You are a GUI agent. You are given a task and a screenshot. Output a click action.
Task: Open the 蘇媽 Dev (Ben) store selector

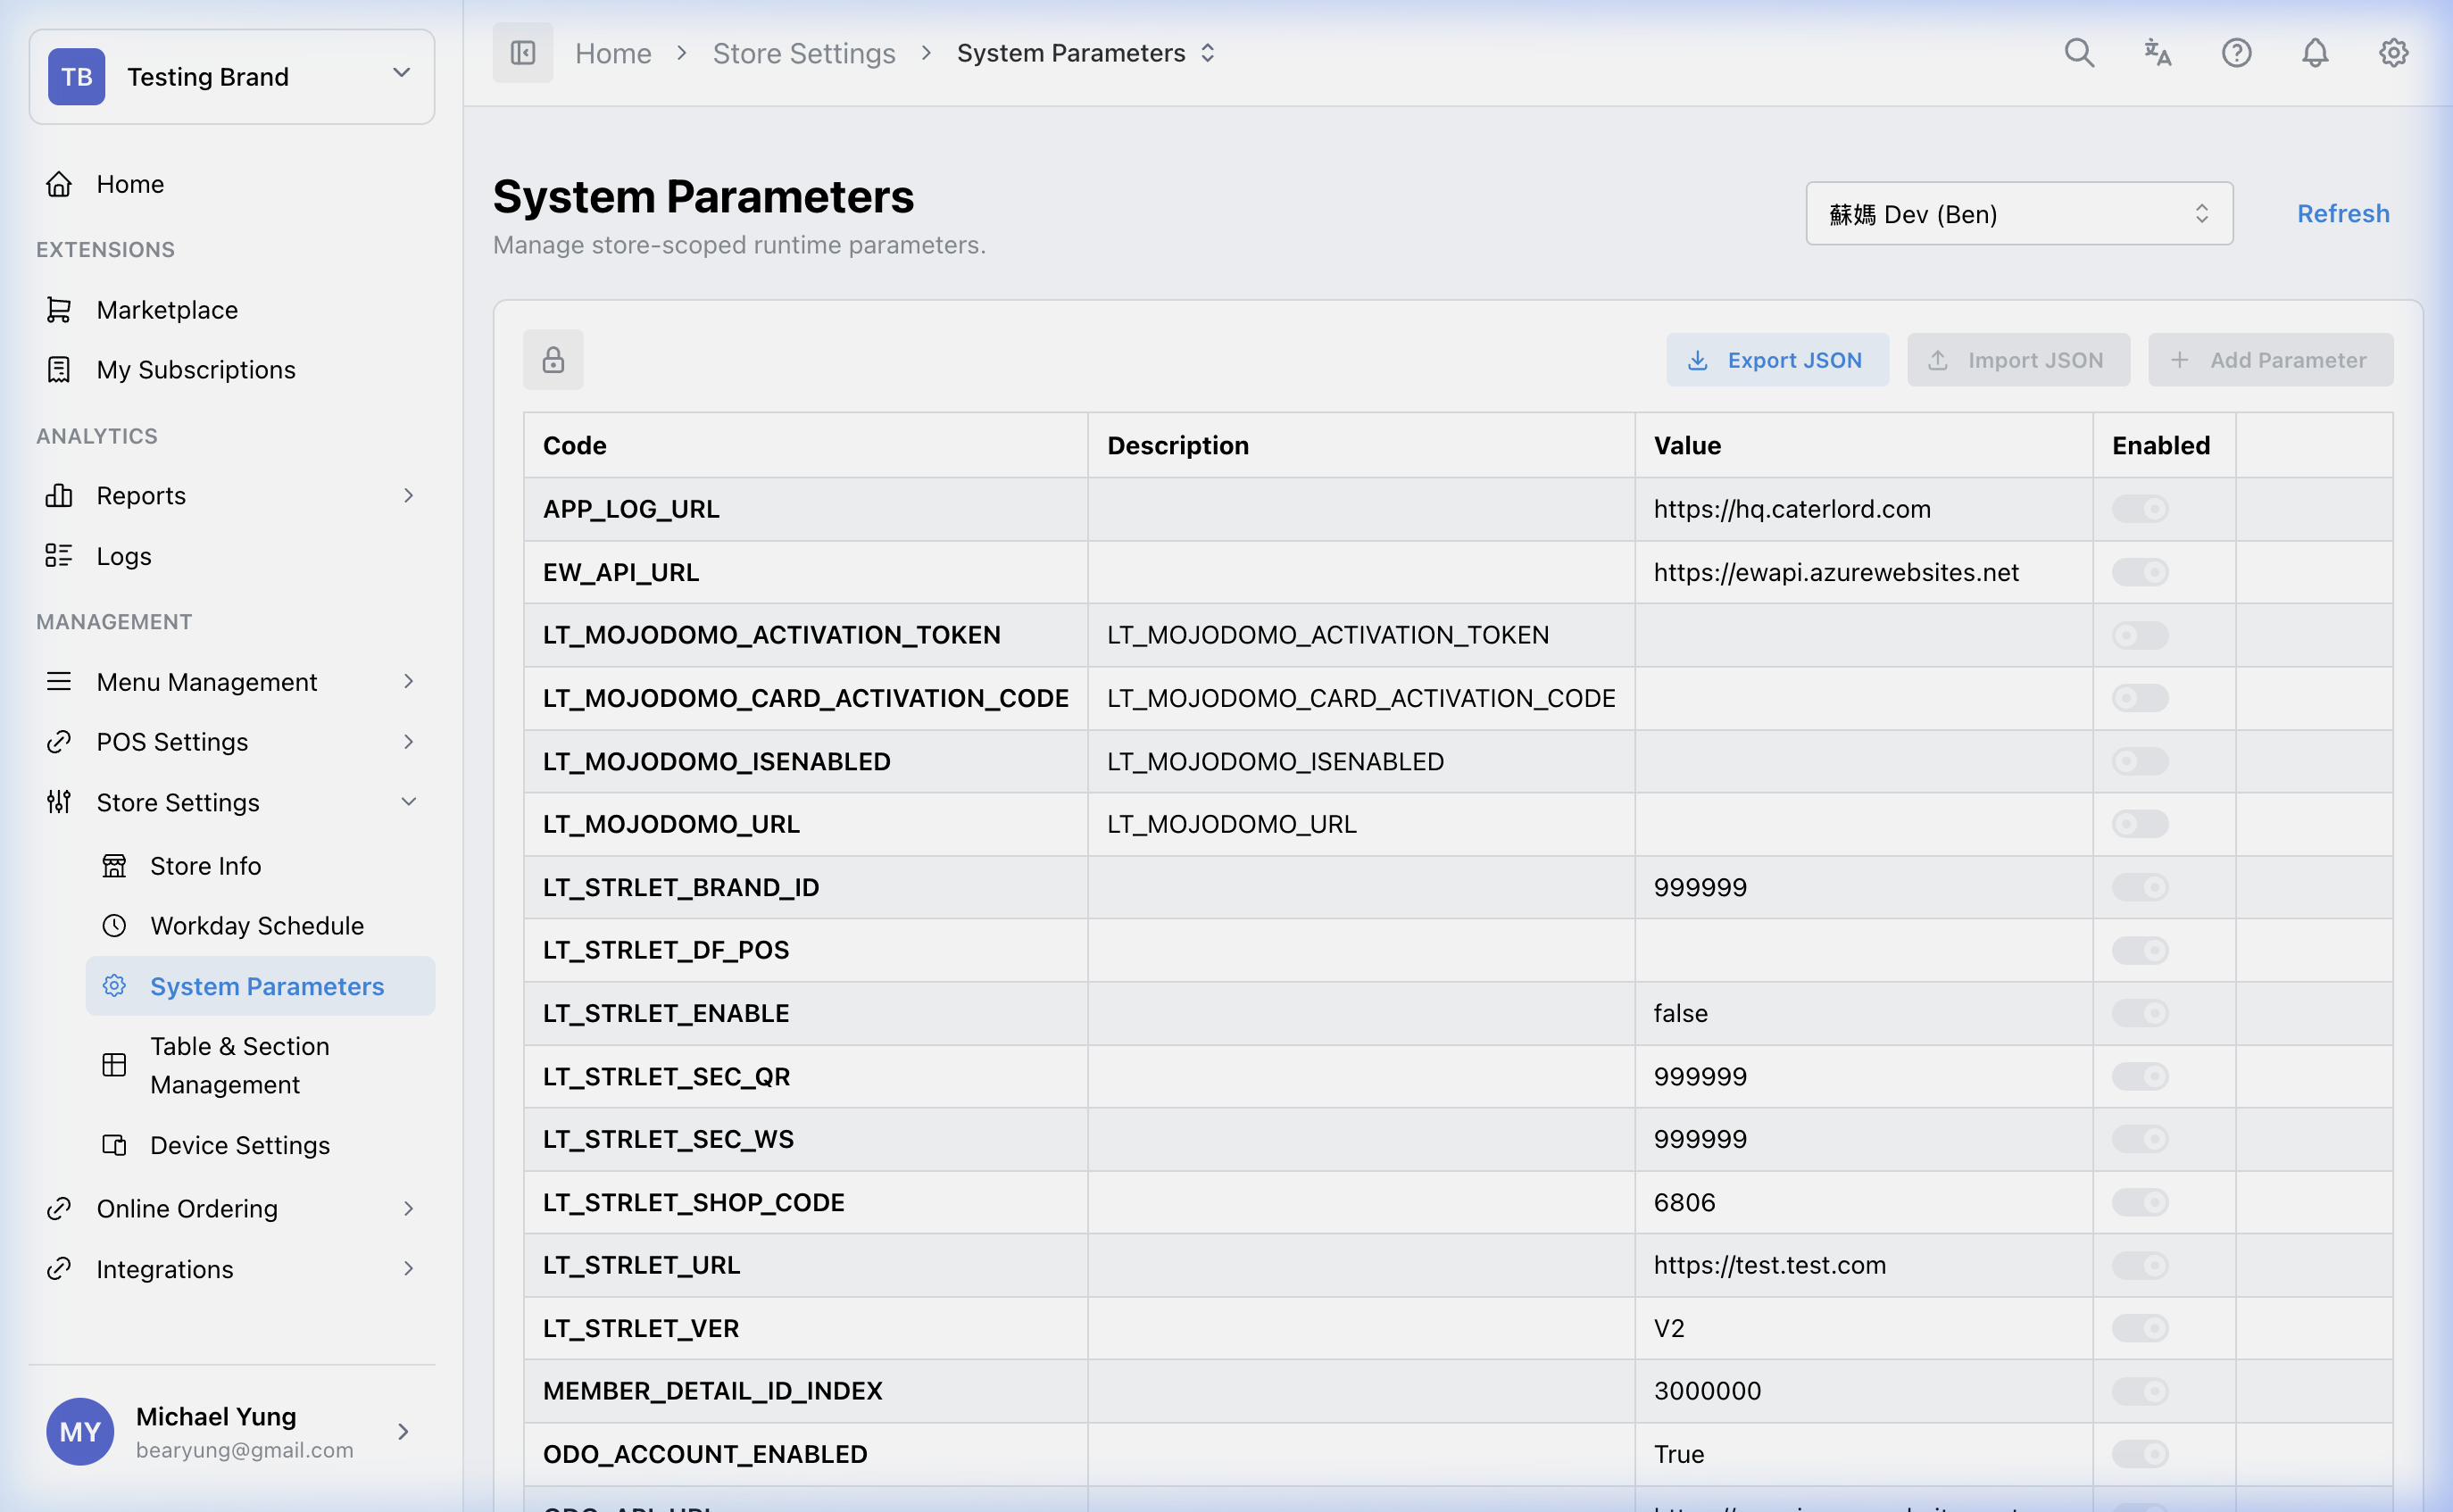pyautogui.click(x=2018, y=213)
